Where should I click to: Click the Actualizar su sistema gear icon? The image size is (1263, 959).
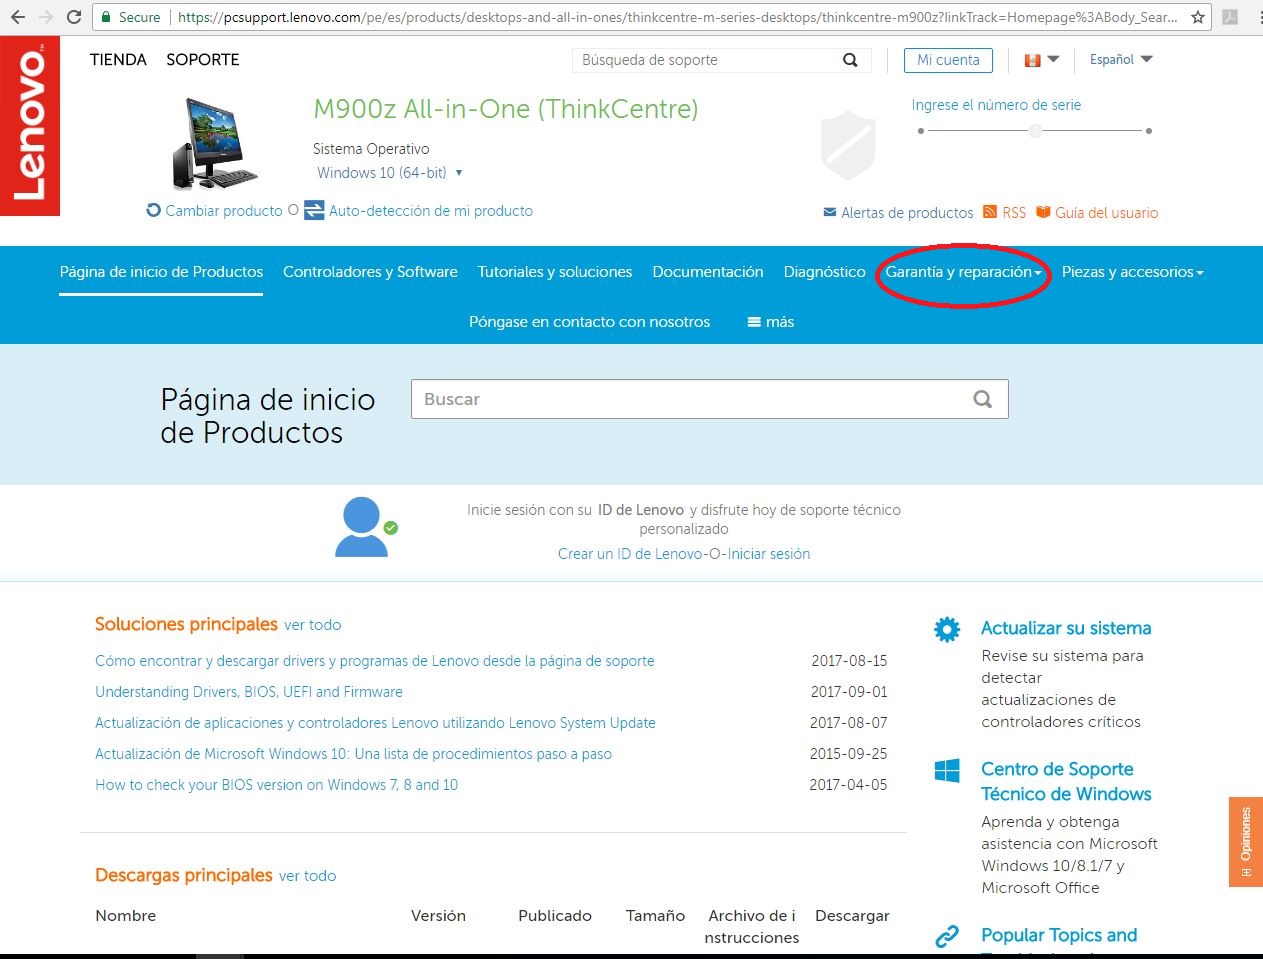(947, 629)
